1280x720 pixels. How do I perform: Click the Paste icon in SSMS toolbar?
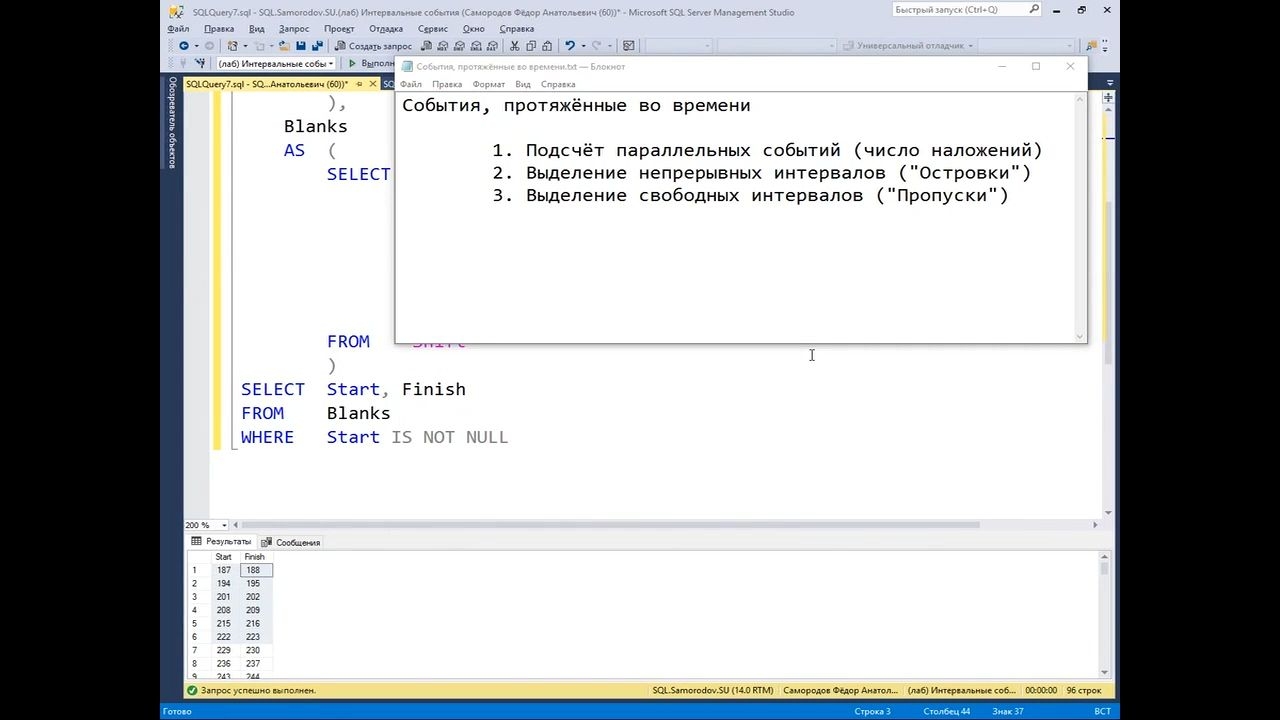click(x=546, y=46)
